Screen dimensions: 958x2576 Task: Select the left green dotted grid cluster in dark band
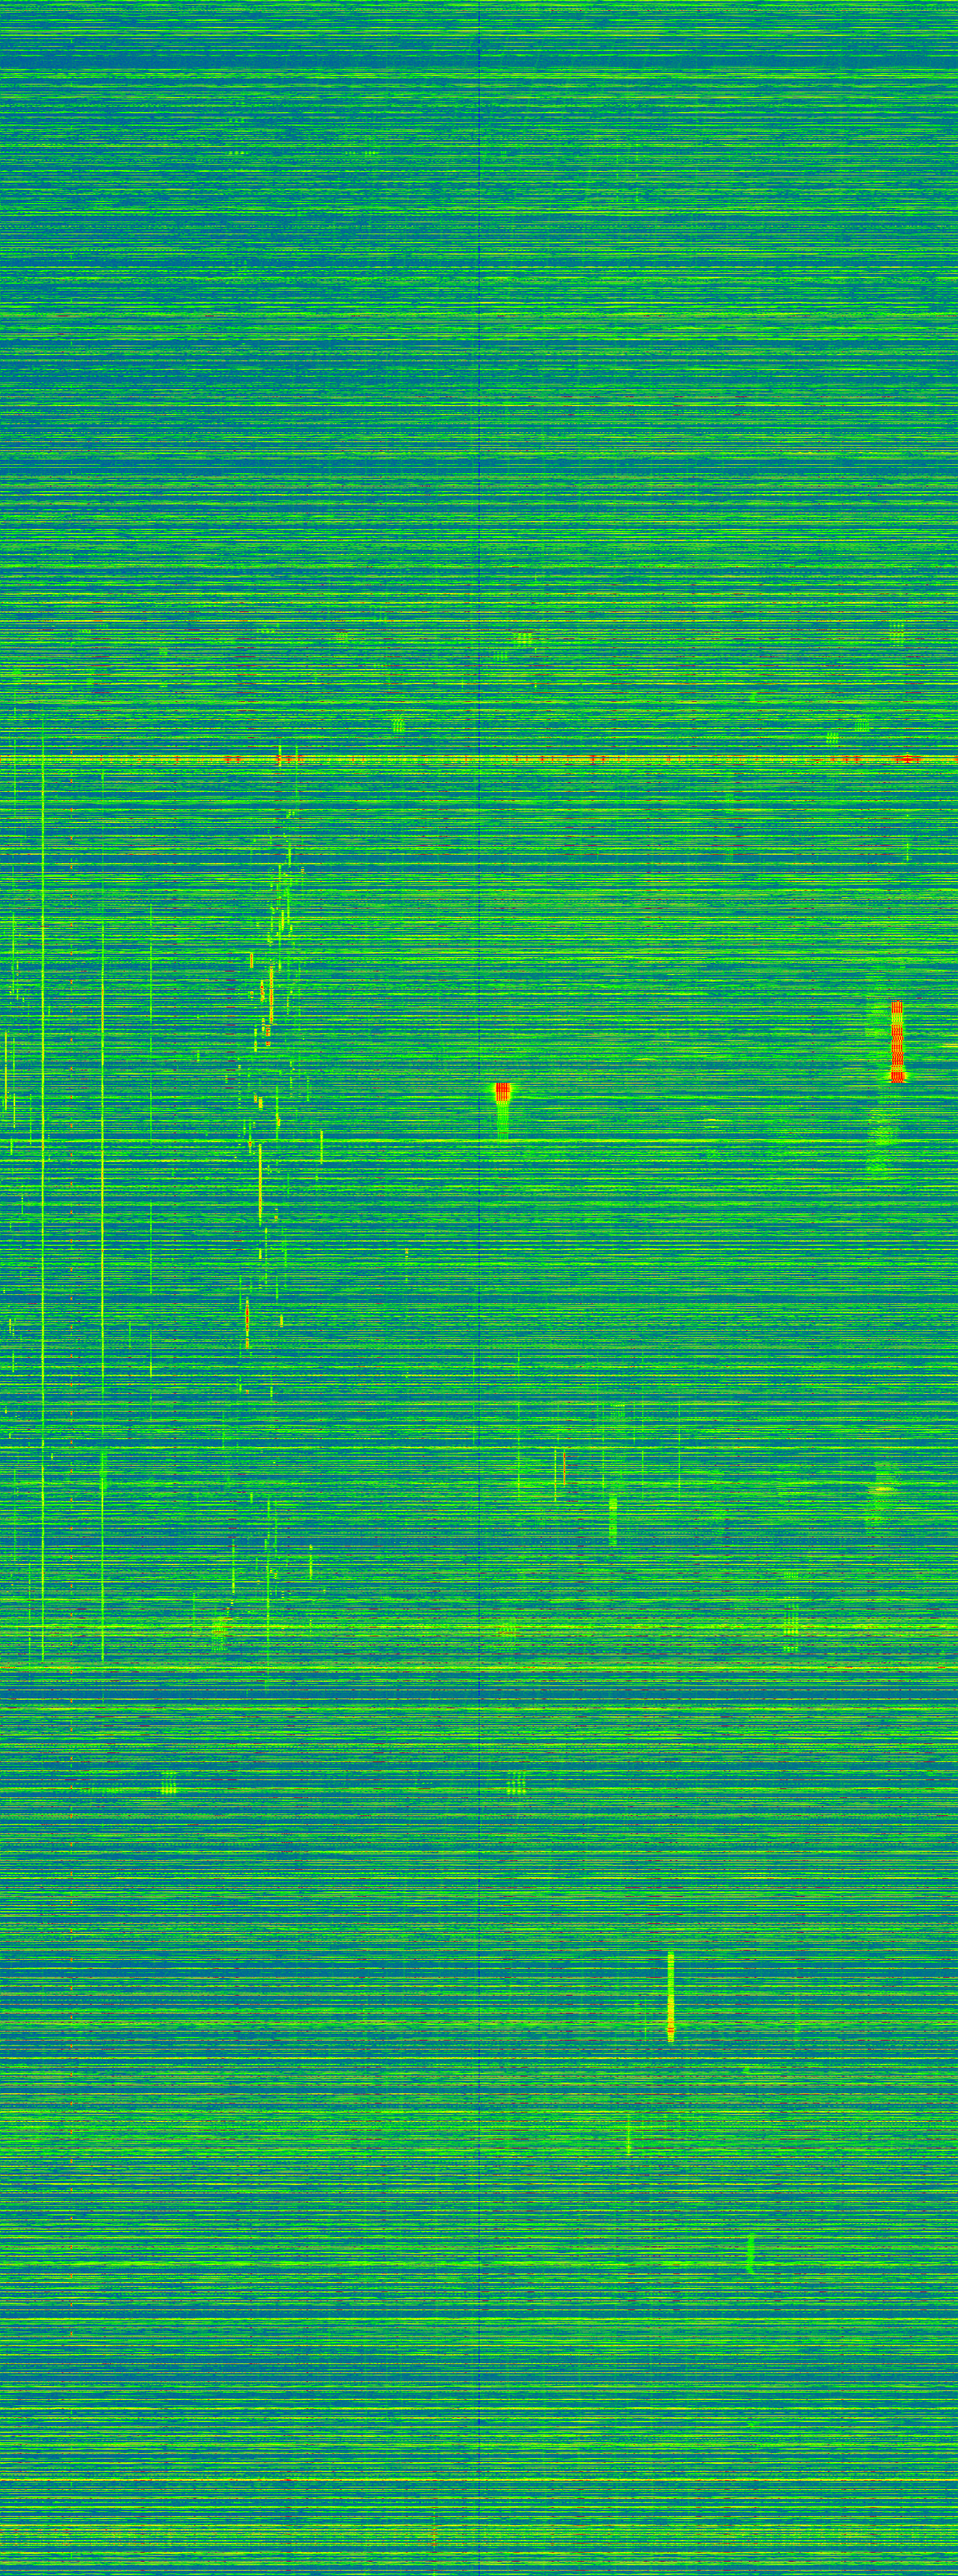168,1783
